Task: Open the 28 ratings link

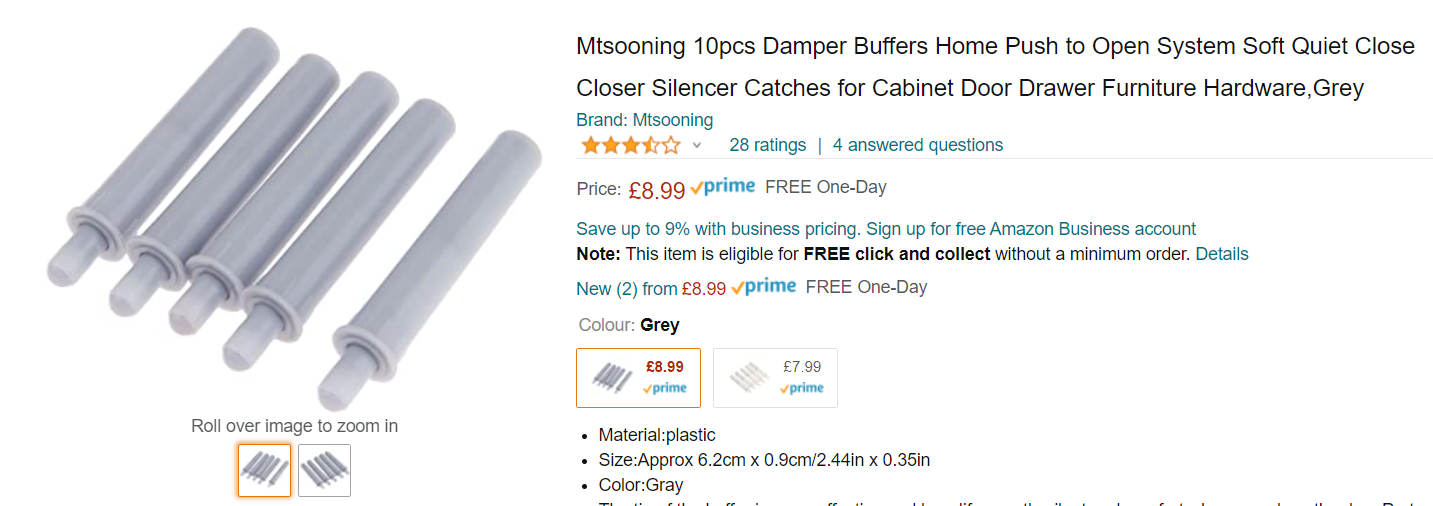Action: pyautogui.click(x=767, y=145)
